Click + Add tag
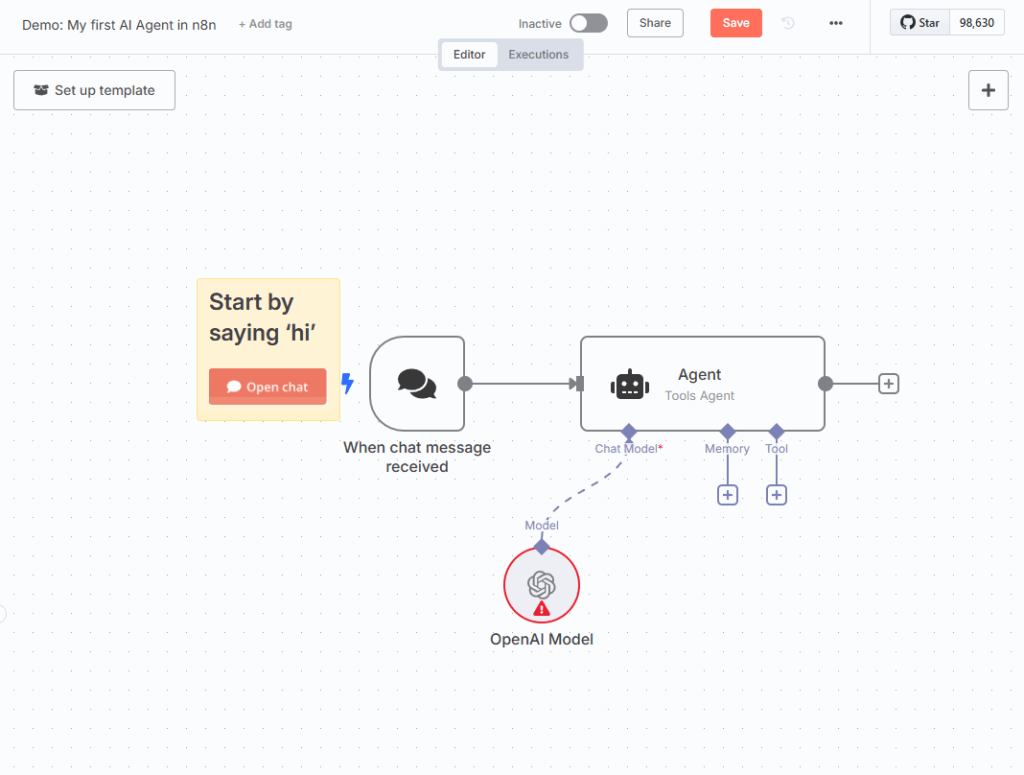 pos(265,24)
